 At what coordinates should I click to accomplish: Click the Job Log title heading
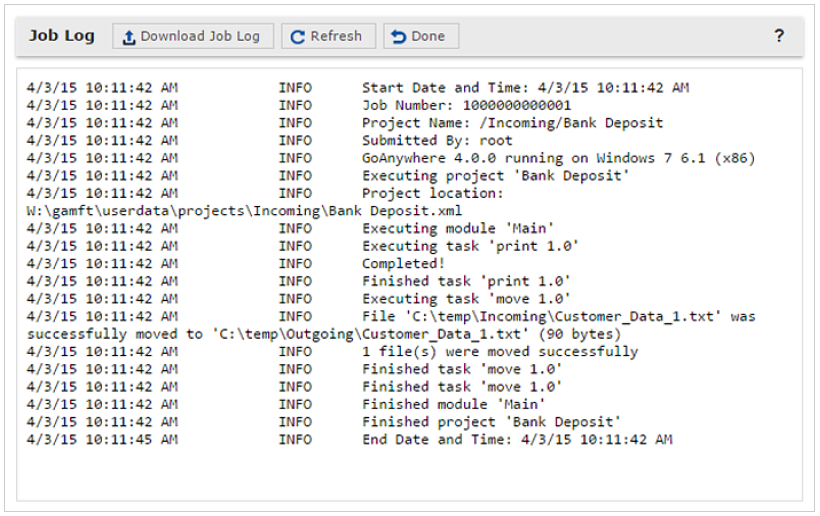pos(62,36)
